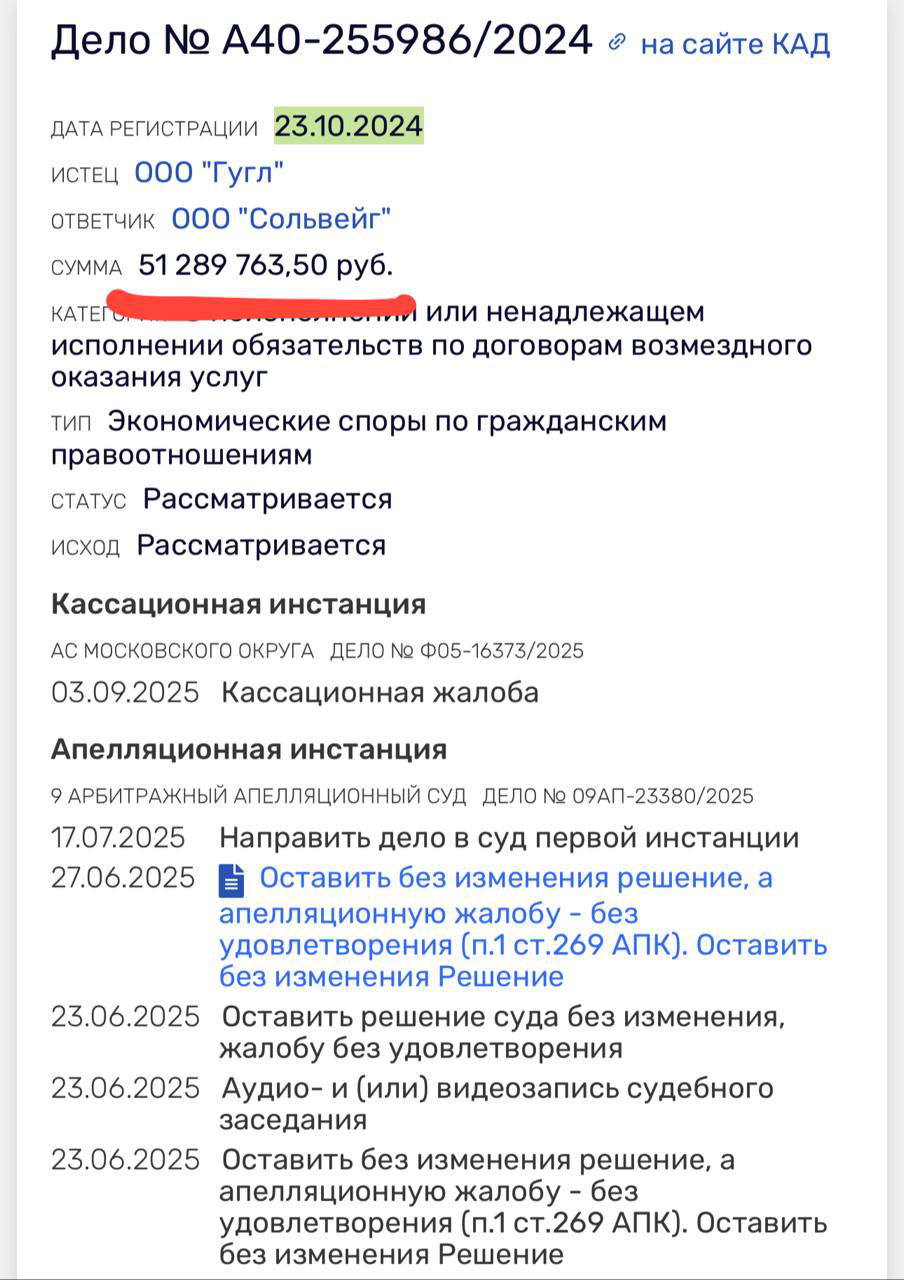This screenshot has width=904, height=1280.
Task: Click the case title 'Дело № А40-255986/2024'
Action: [x=321, y=41]
